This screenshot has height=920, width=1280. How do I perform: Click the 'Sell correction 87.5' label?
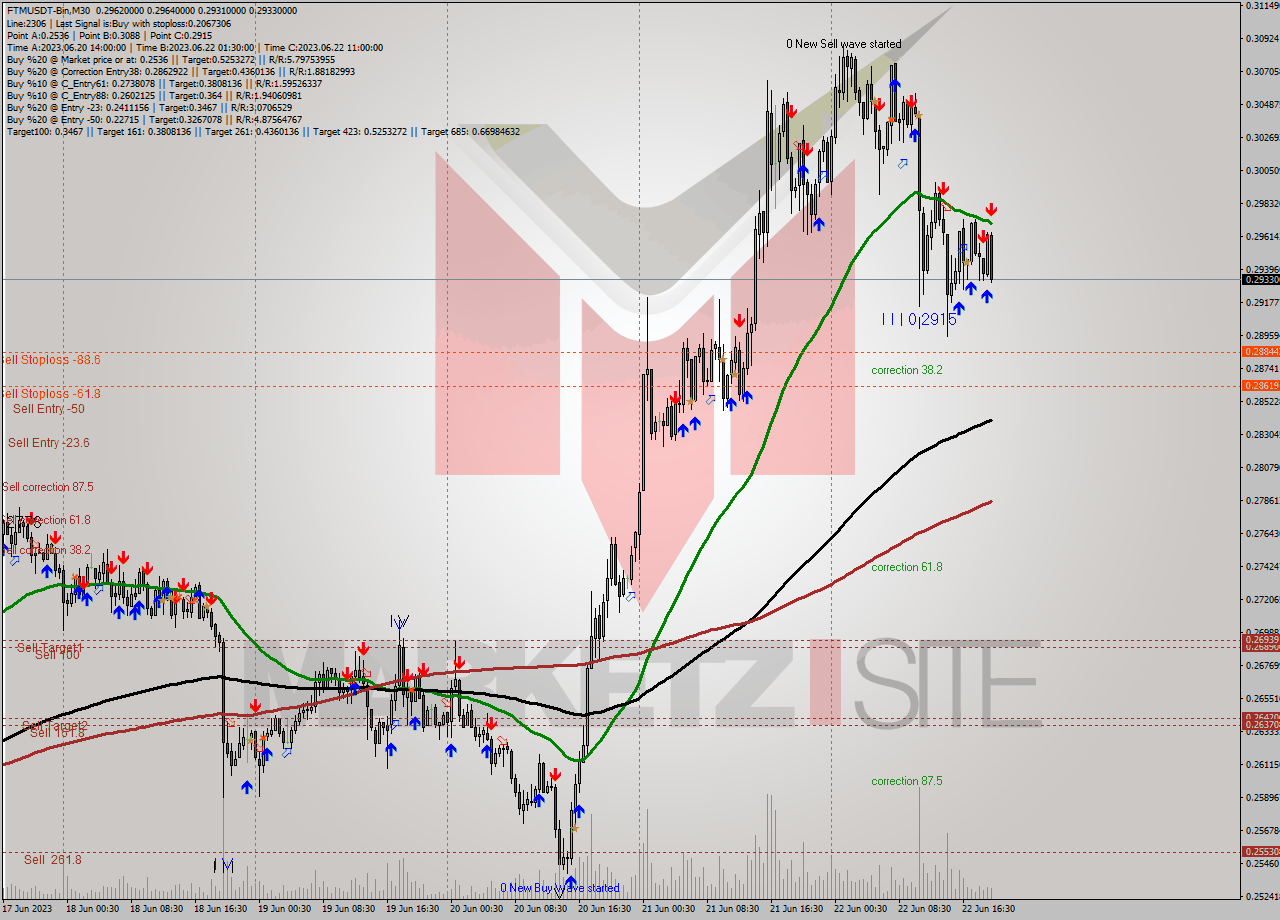[x=48, y=487]
